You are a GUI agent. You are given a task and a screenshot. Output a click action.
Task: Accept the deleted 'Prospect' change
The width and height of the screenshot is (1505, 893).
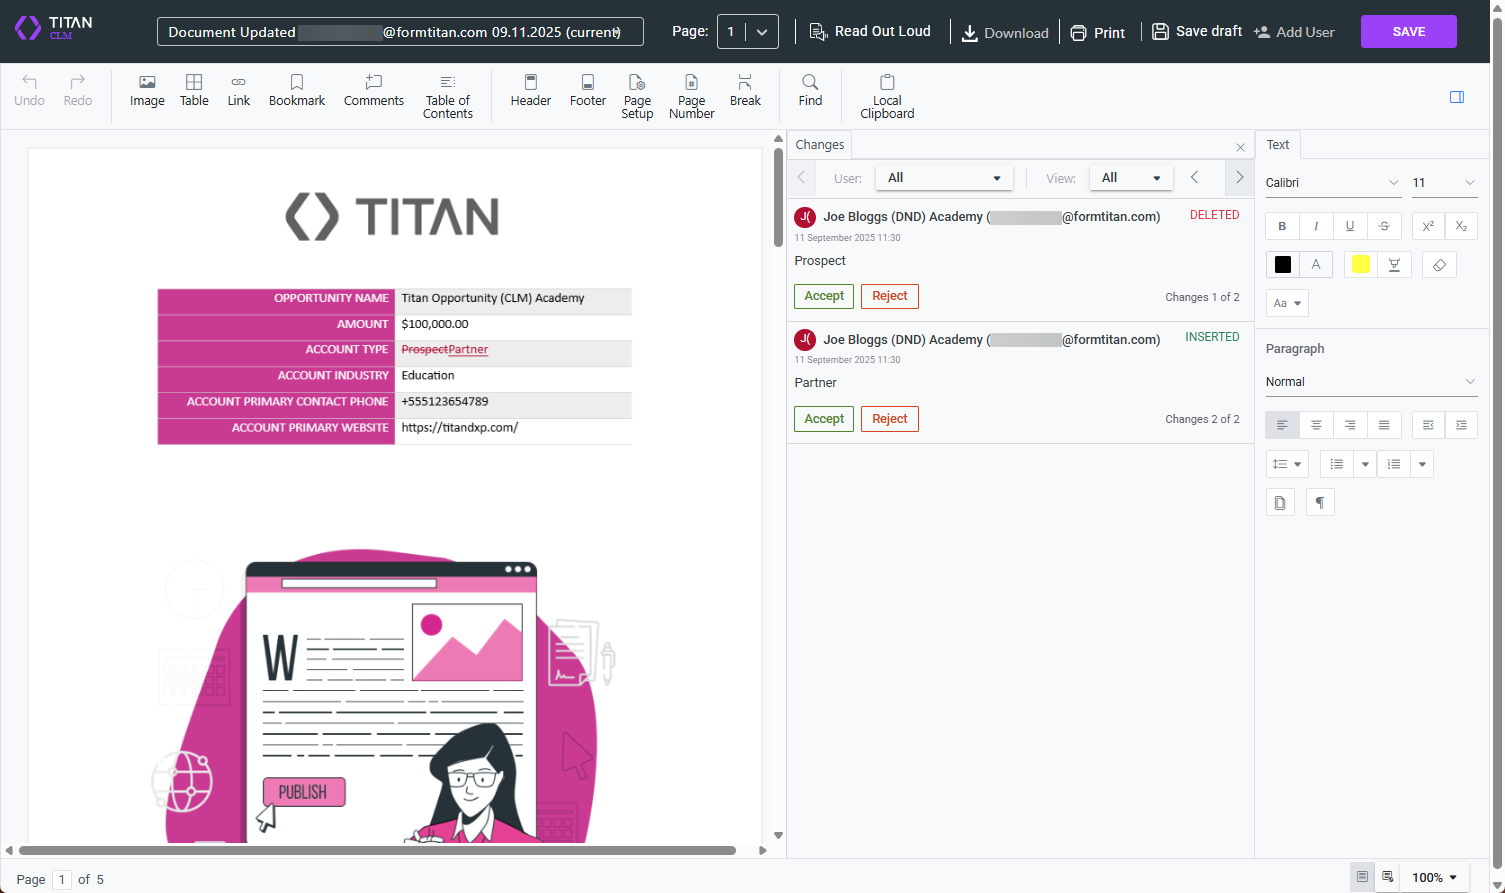tap(823, 296)
